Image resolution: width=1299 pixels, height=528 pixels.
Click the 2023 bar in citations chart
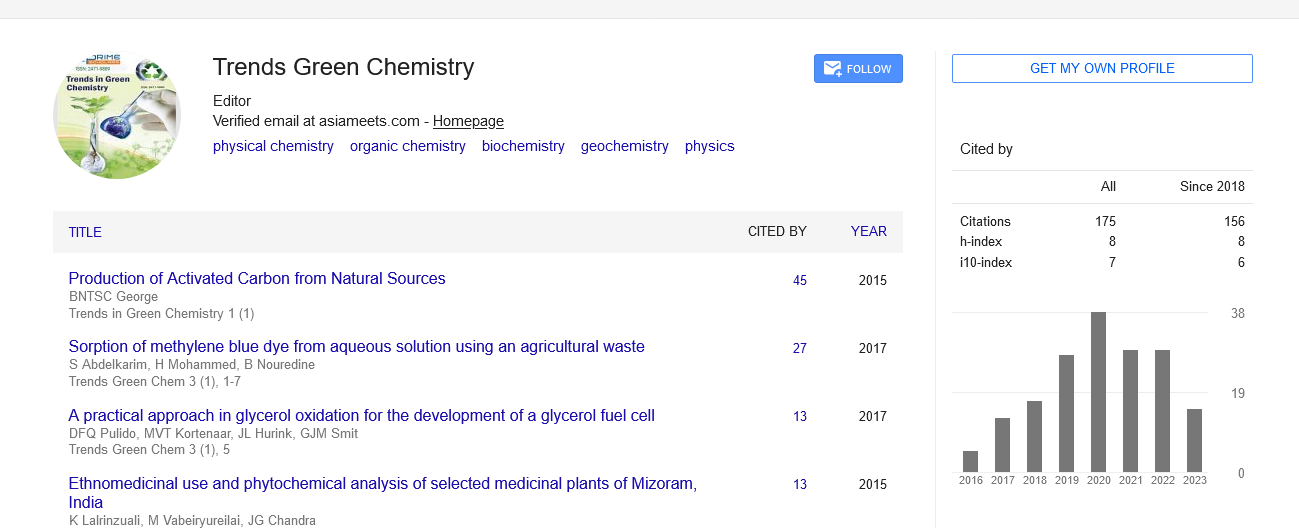1194,440
